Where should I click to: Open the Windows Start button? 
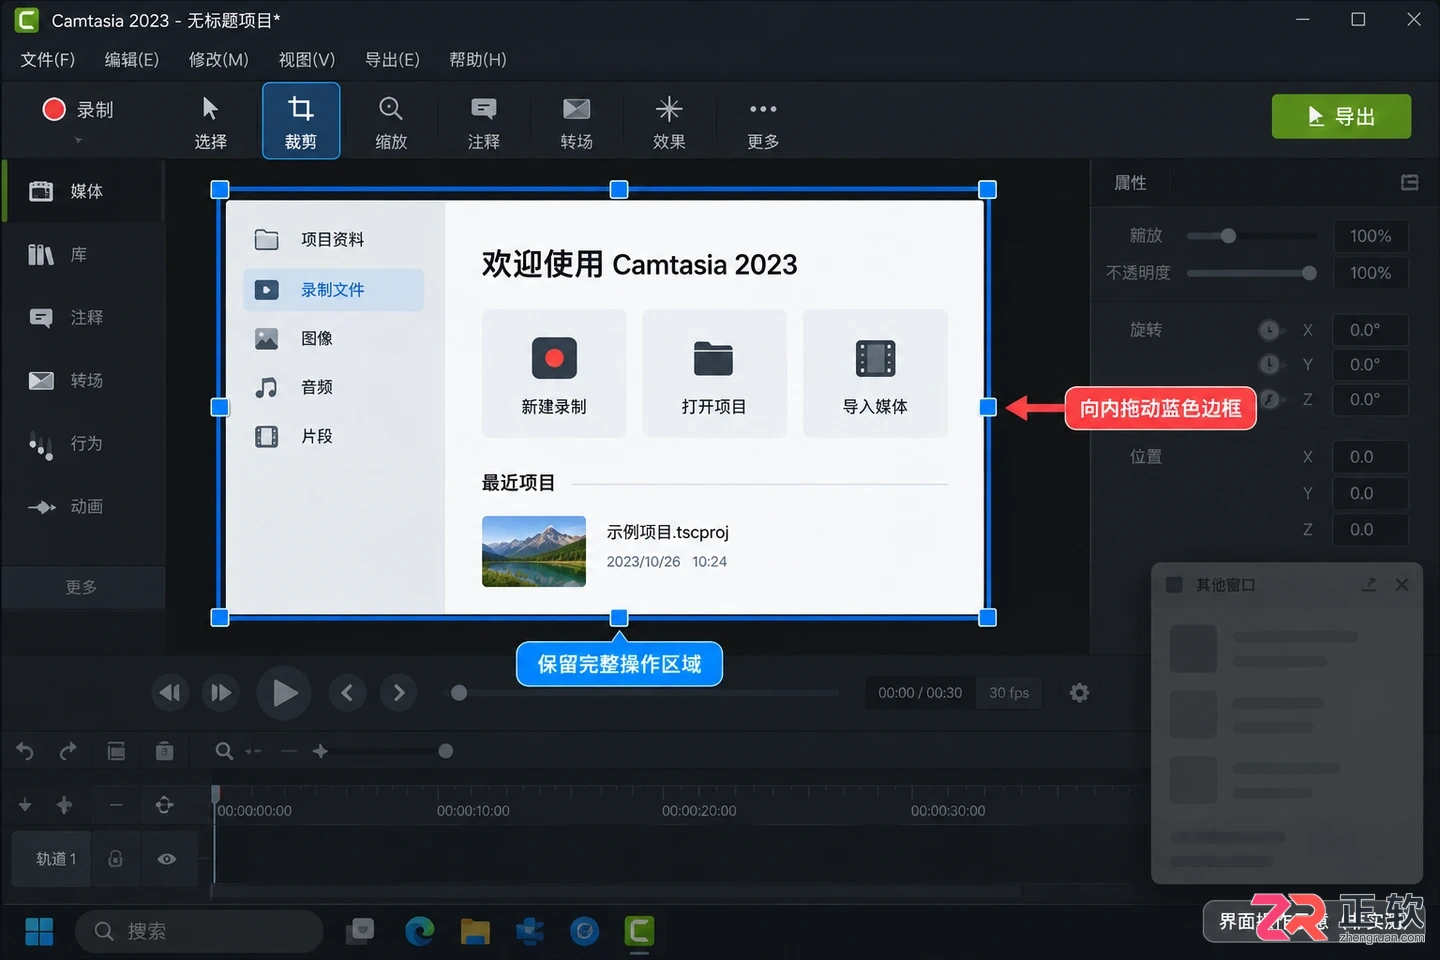39,932
